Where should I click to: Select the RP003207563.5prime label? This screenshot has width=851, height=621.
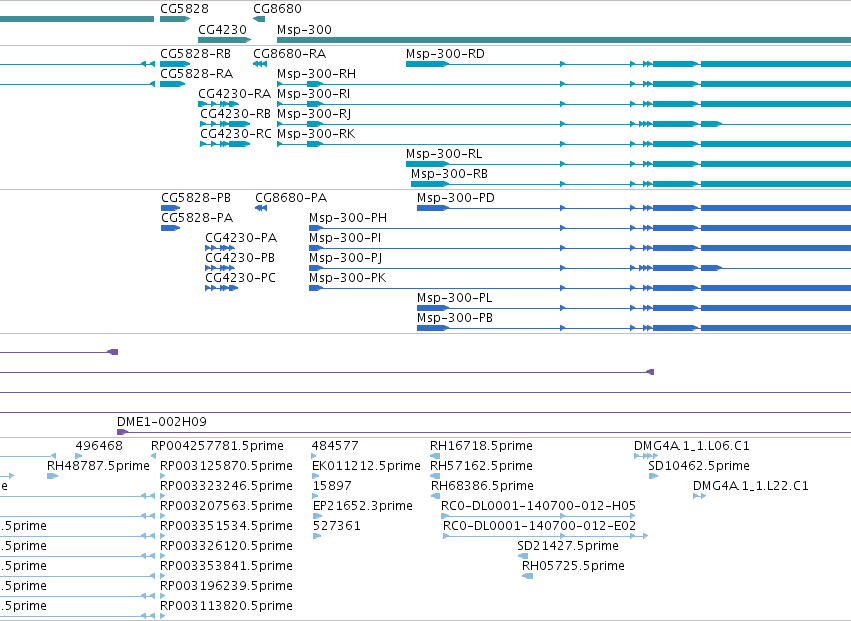(226, 506)
